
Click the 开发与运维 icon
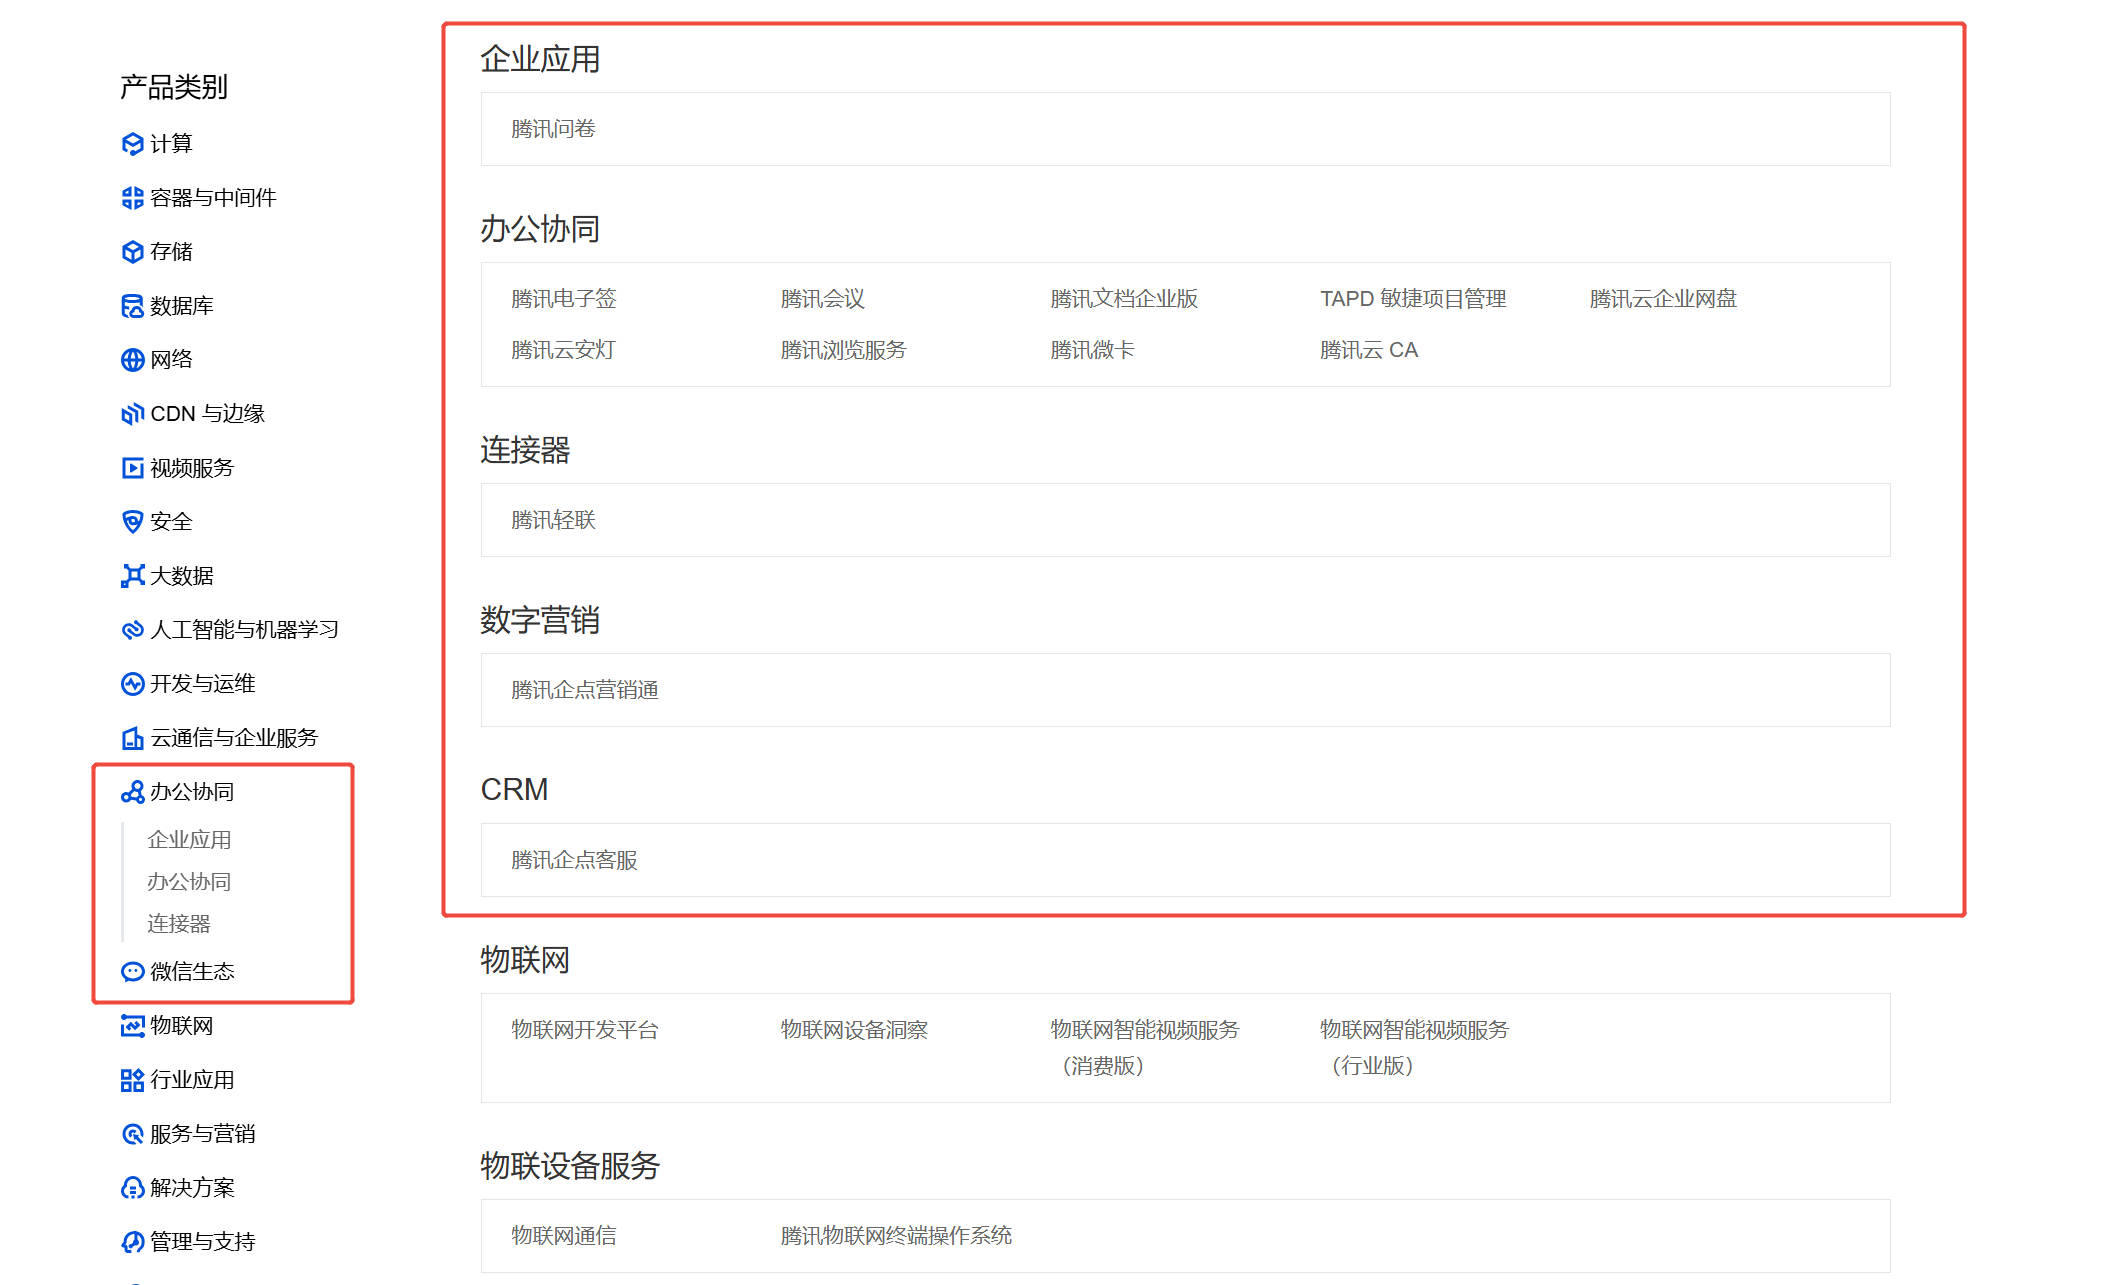(x=132, y=684)
